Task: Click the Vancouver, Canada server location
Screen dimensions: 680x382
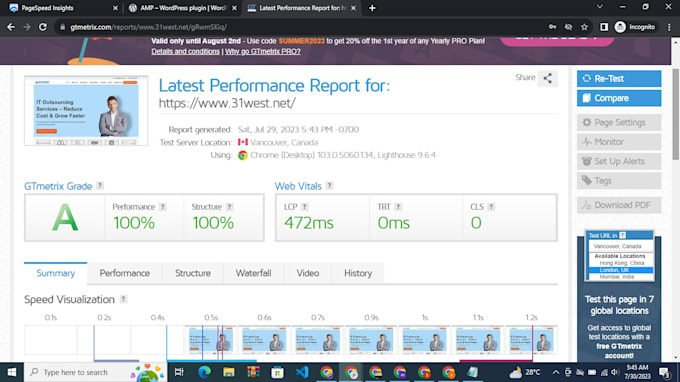Action: (x=284, y=142)
